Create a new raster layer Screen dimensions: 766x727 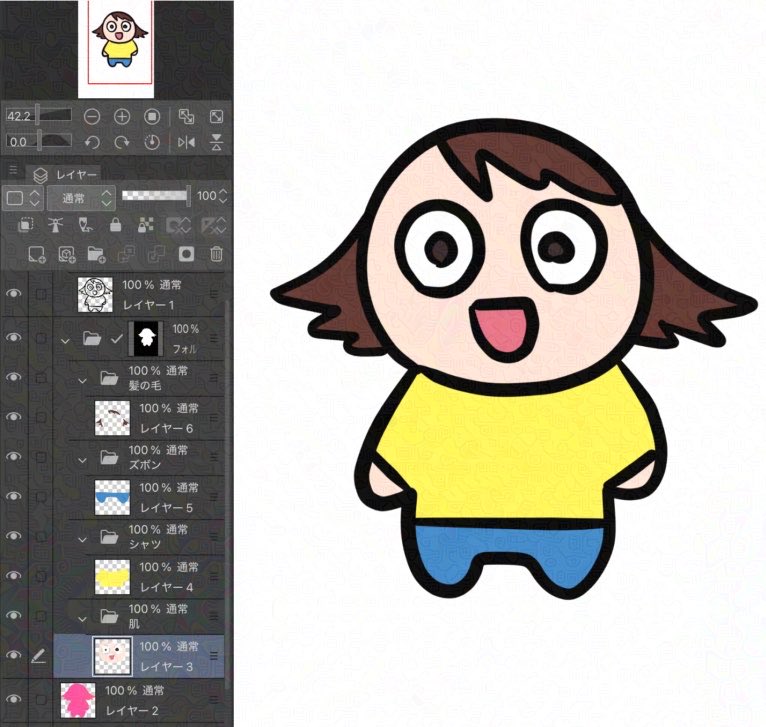click(x=37, y=255)
